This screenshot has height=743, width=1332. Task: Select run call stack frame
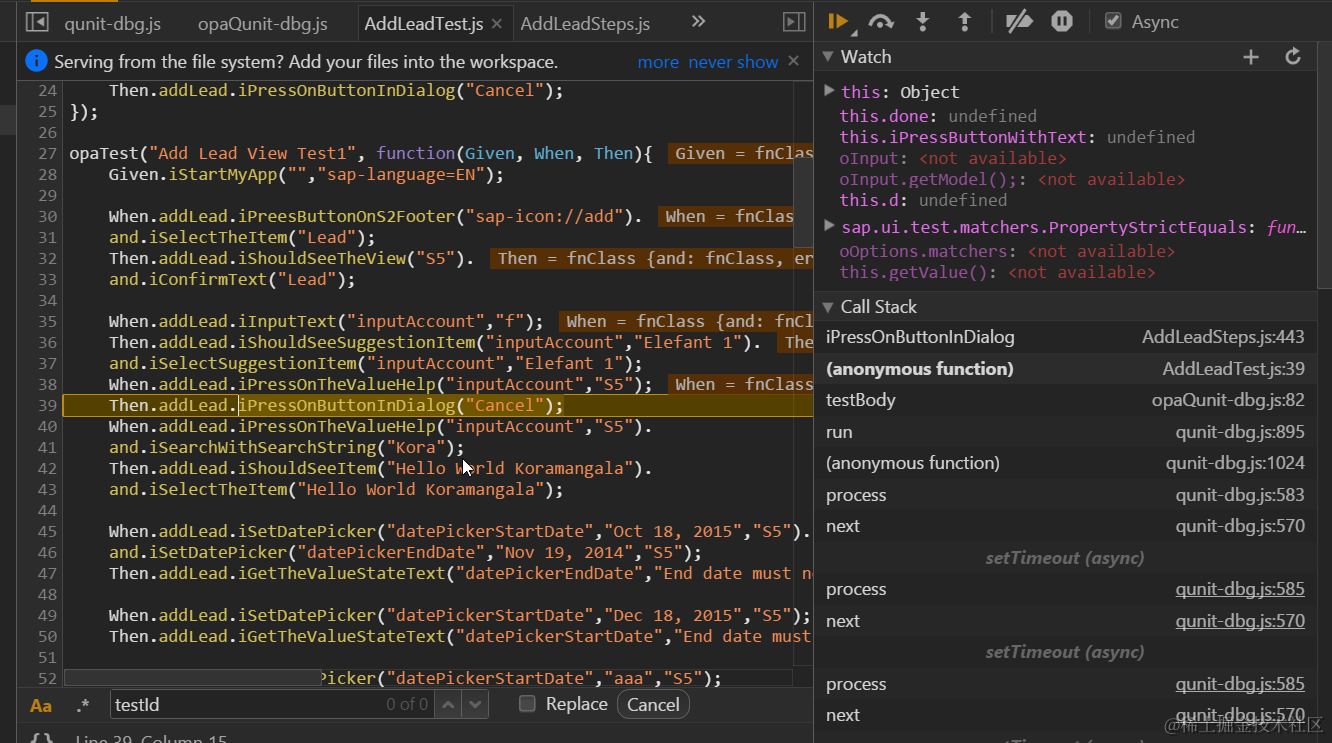[1065, 432]
